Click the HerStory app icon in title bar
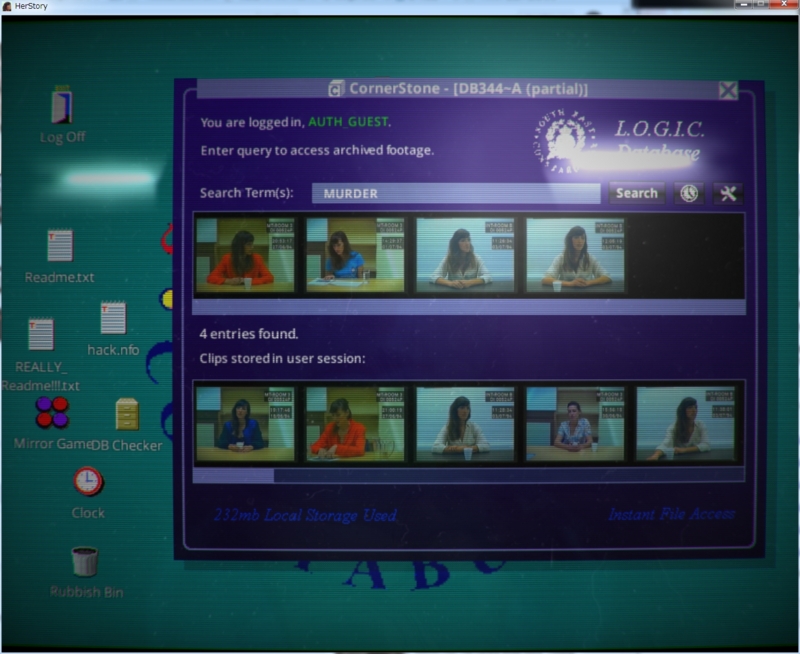Image resolution: width=800 pixels, height=654 pixels. pos(7,6)
